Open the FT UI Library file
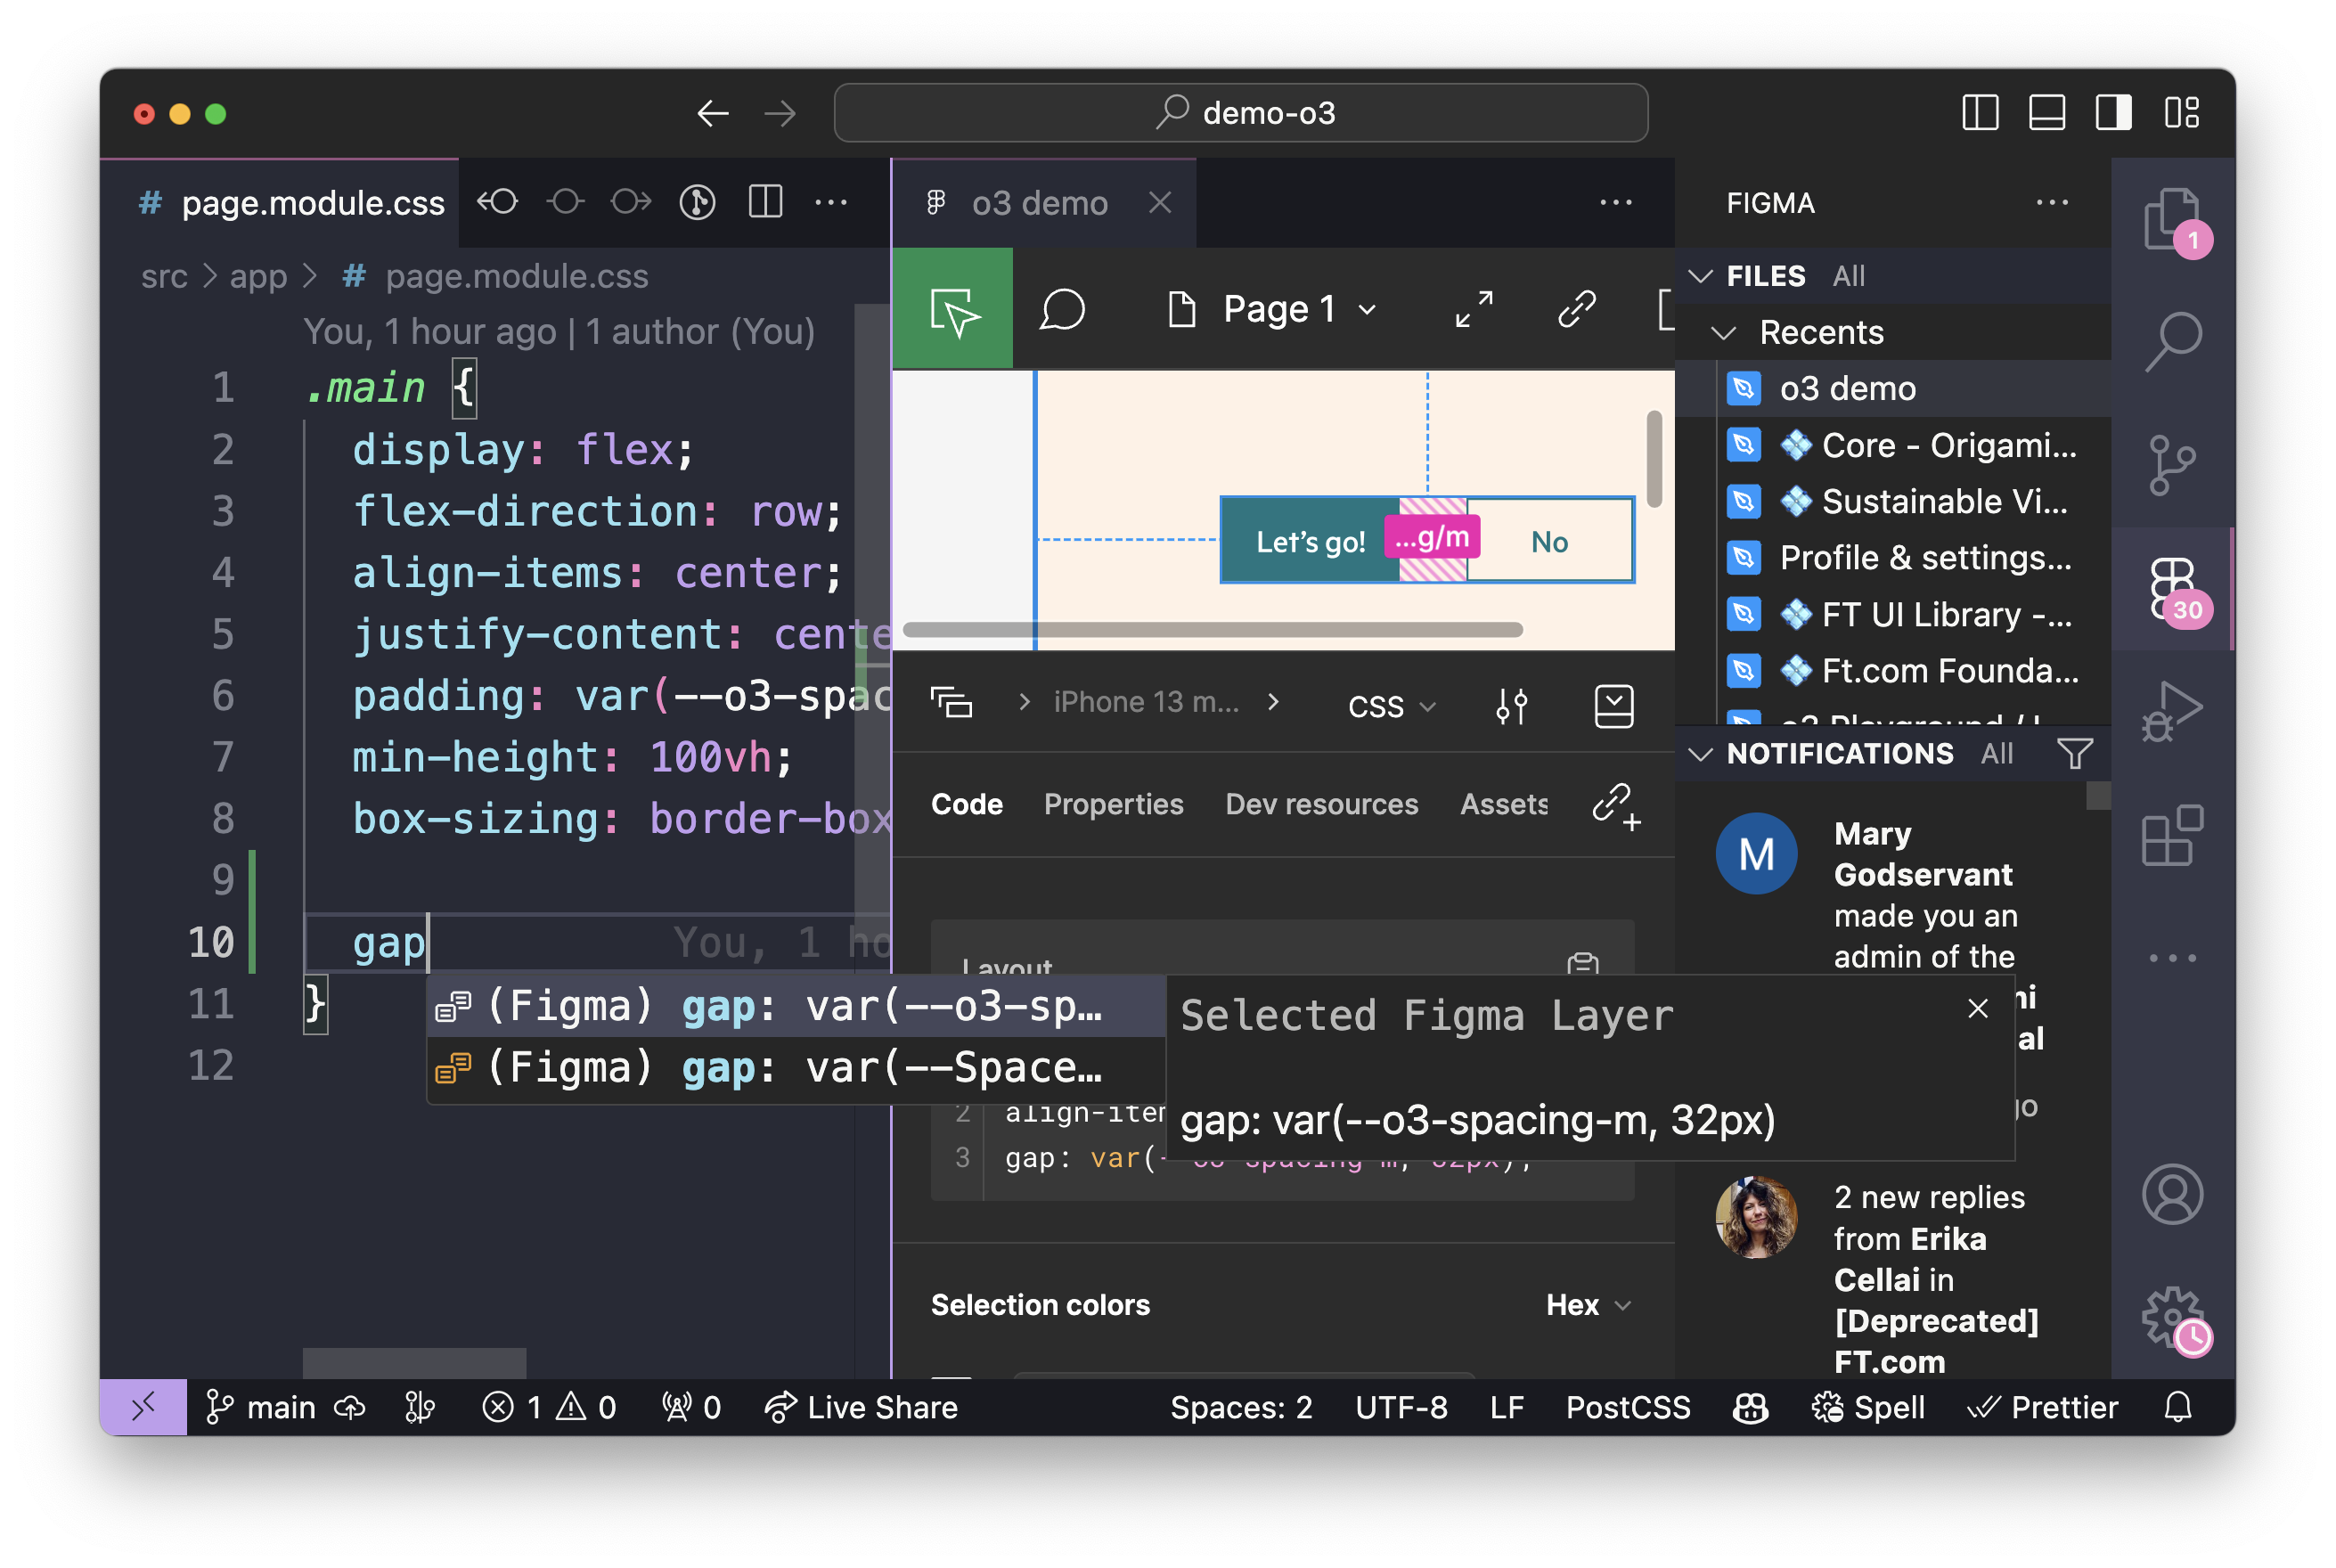The width and height of the screenshot is (2336, 1568). [x=1894, y=614]
